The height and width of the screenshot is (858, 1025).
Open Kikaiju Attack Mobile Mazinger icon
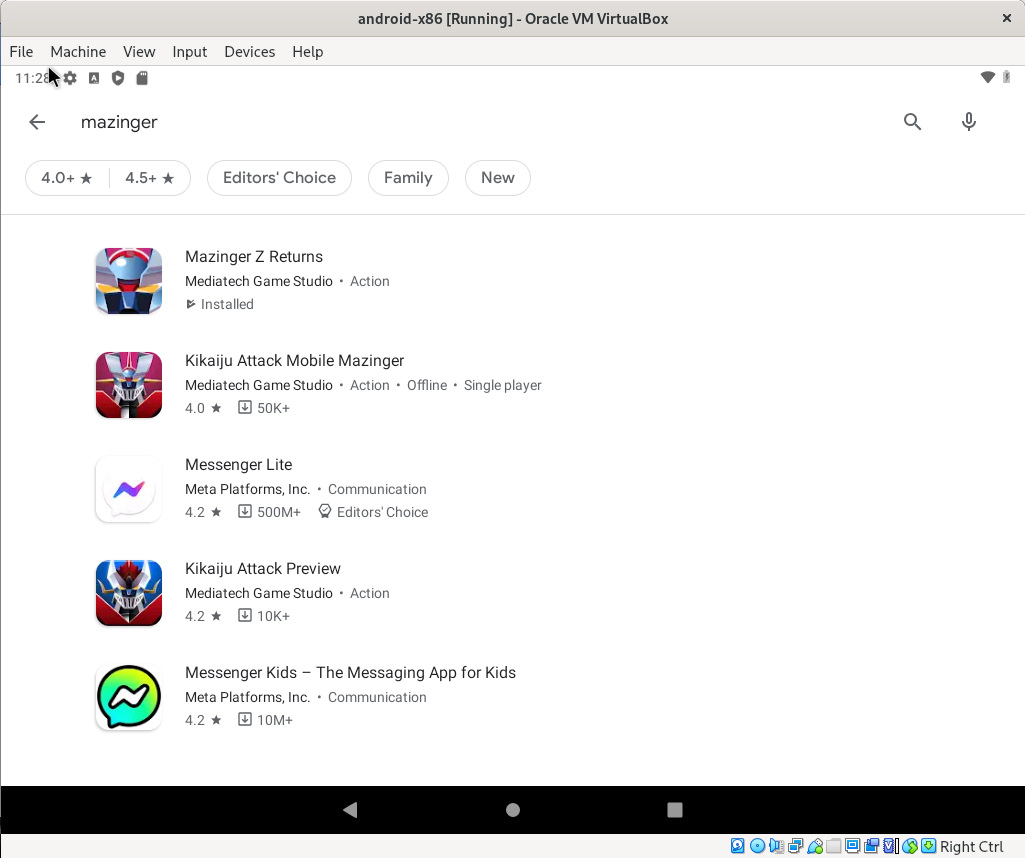click(x=129, y=385)
